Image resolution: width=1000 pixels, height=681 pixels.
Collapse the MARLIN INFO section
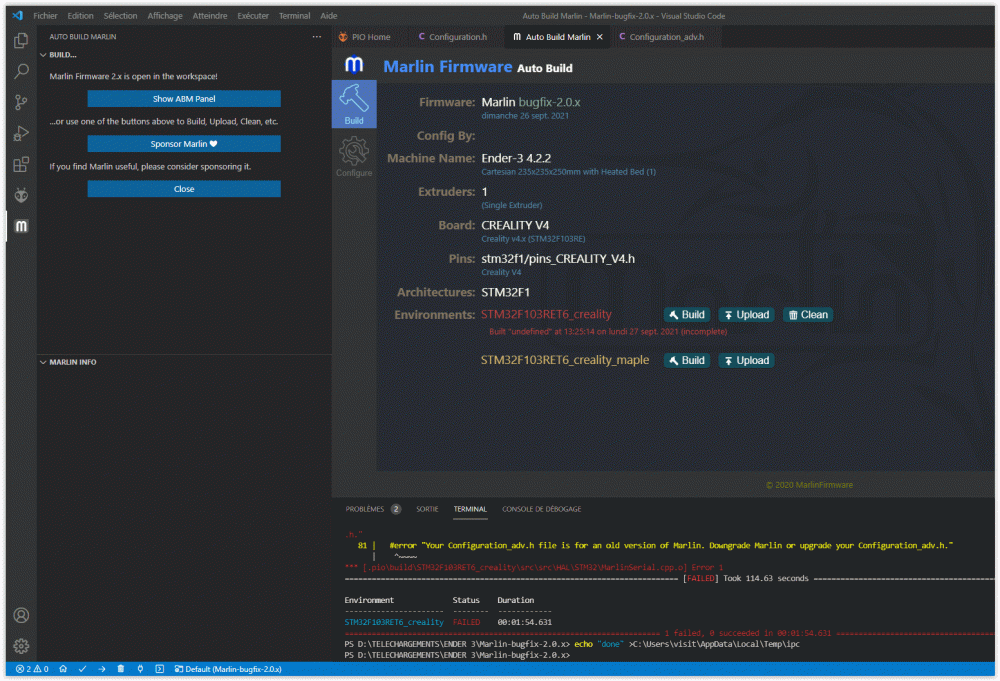[x=68, y=362]
